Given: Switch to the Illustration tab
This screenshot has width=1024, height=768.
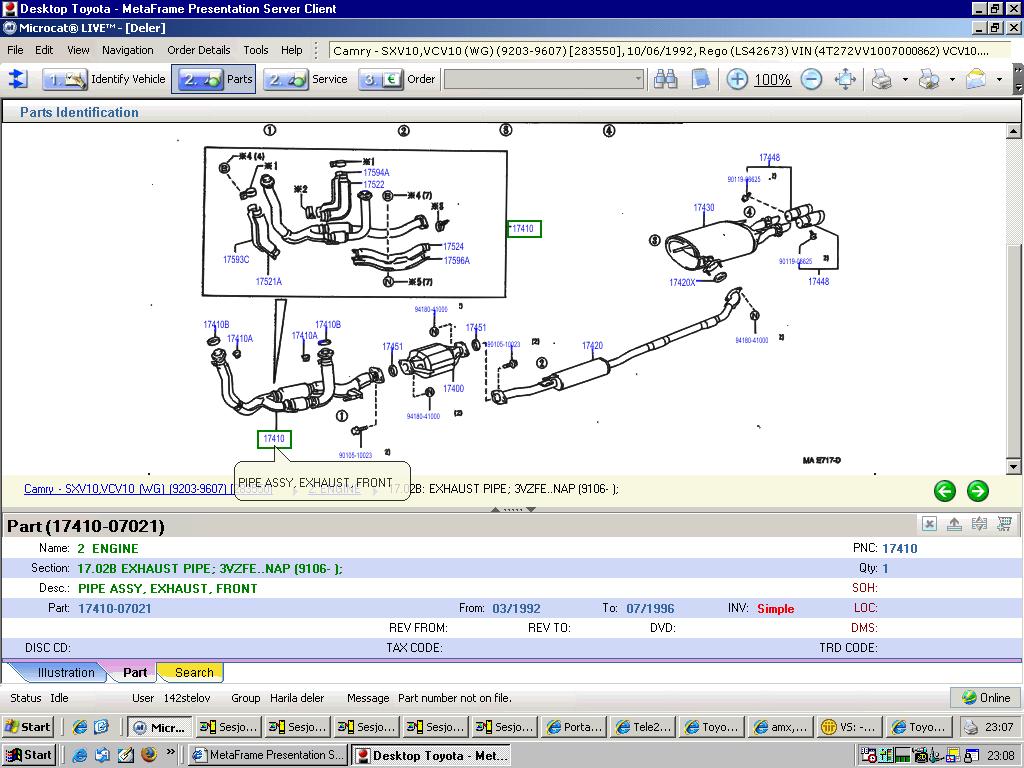Looking at the screenshot, I should click(x=66, y=673).
